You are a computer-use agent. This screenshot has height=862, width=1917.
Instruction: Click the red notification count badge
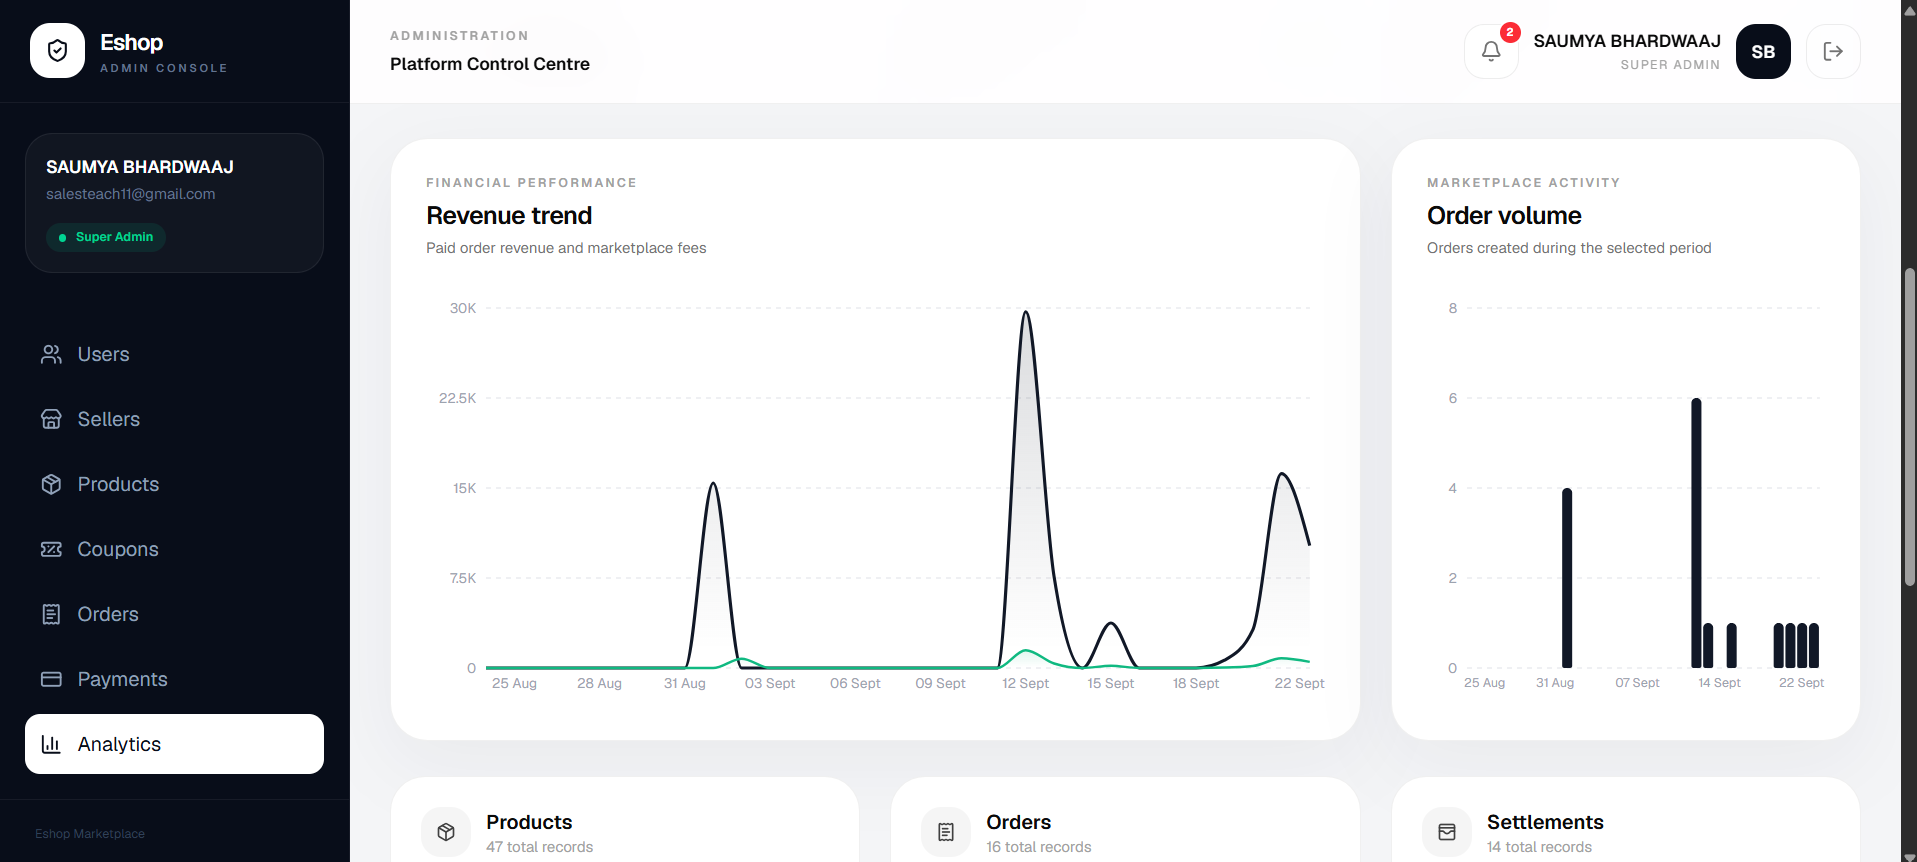click(1510, 32)
